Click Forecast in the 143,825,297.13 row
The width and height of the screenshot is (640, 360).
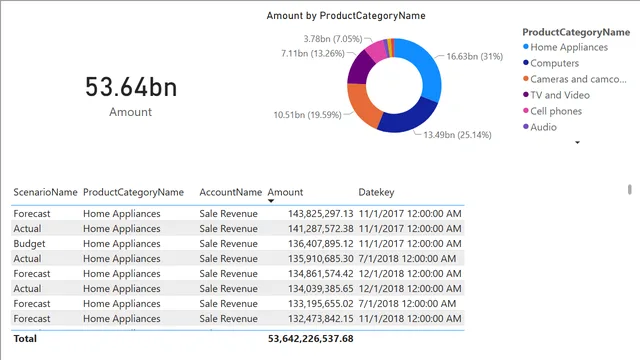32,213
